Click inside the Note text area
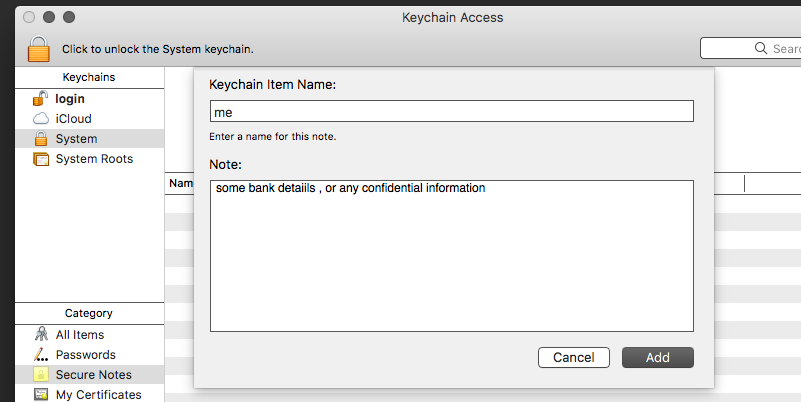 coord(451,260)
